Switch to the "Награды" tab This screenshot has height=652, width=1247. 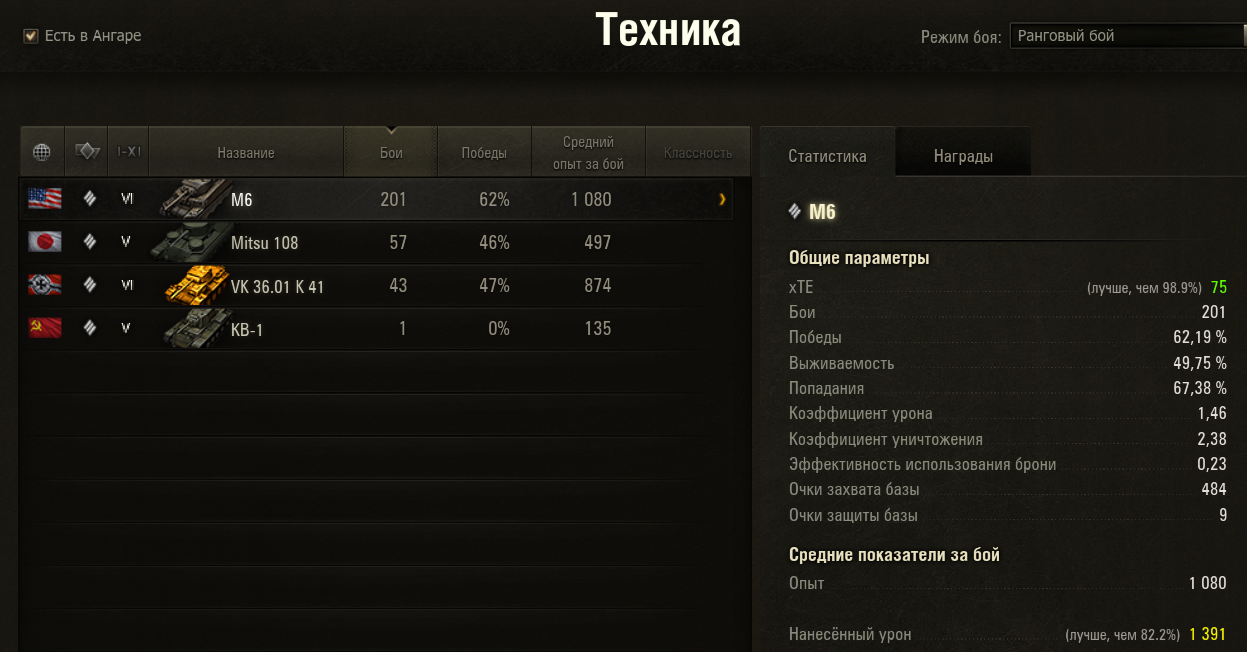(963, 156)
